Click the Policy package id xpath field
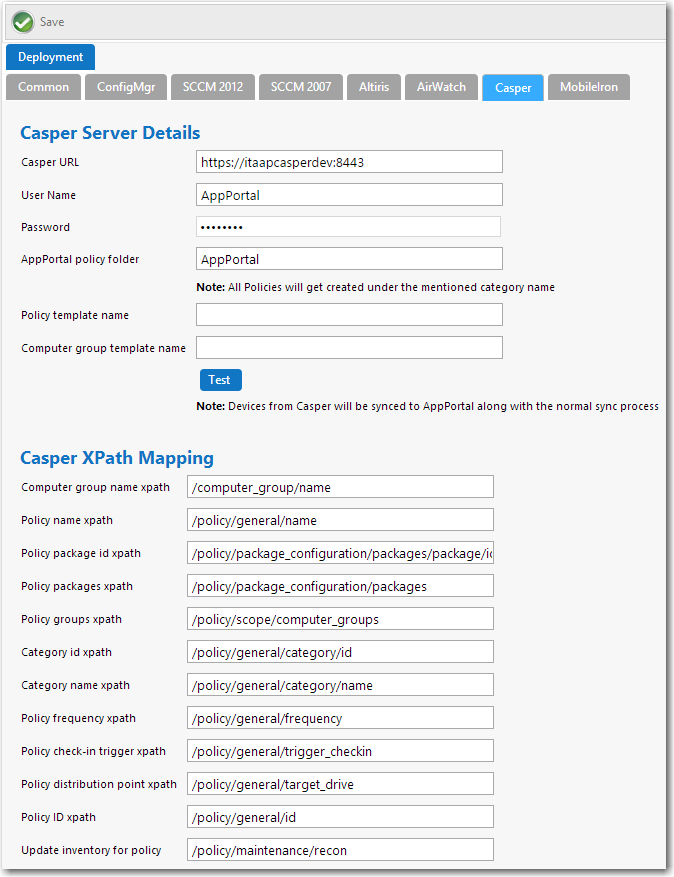674x877 pixels. point(341,553)
